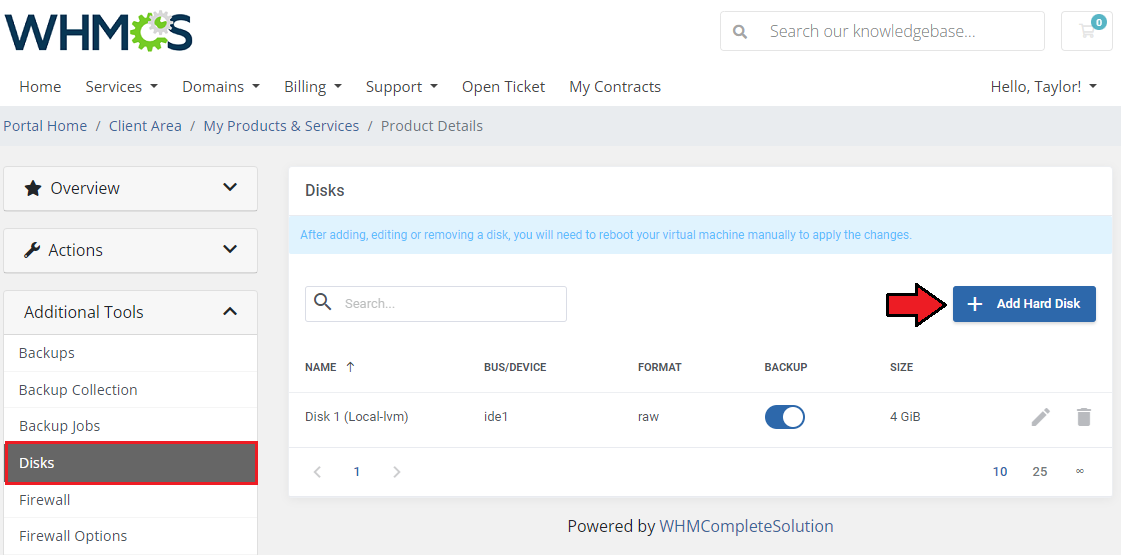Show 10 entries per page
1121x555 pixels.
(1000, 471)
